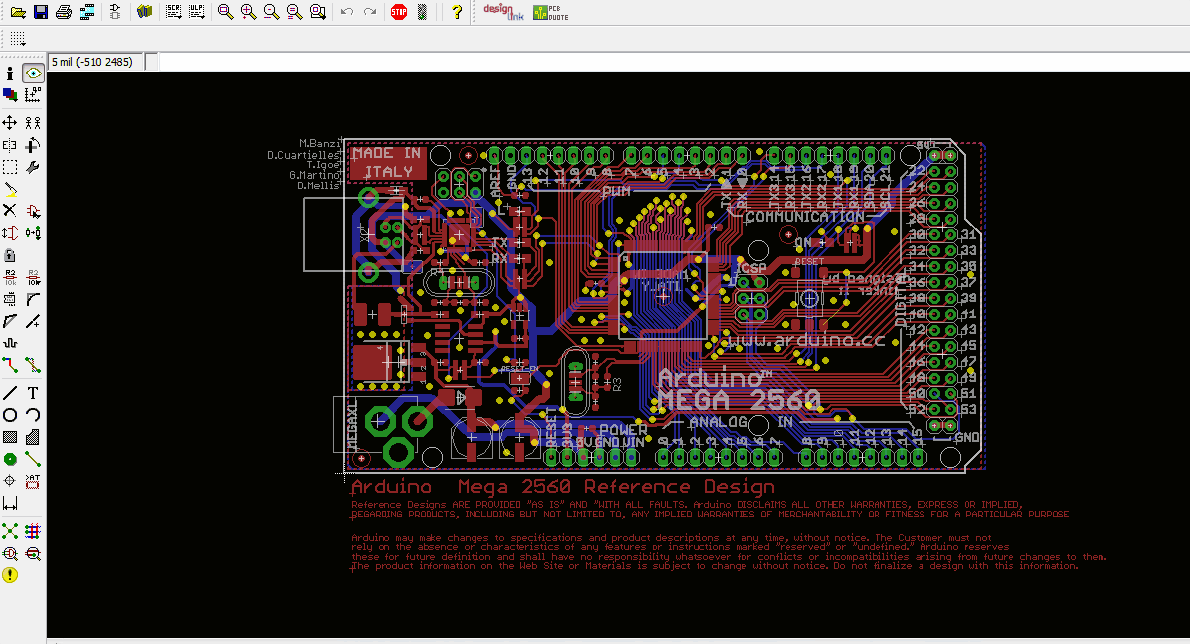This screenshot has width=1190, height=644.
Task: Select the Miter tool
Action: coord(33,300)
